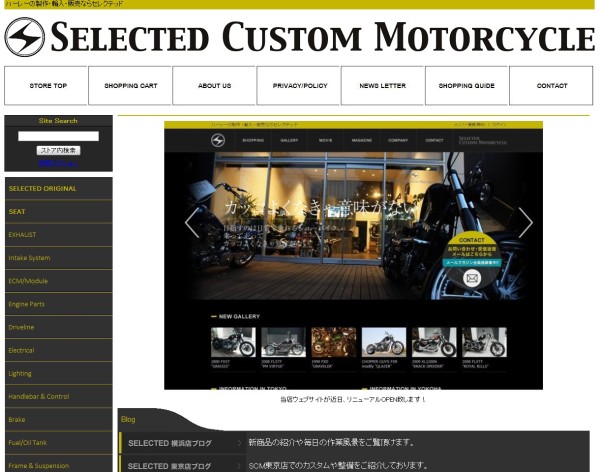Screen dimensions: 600x472
Task: Select Intake System category
Action: [59, 258]
